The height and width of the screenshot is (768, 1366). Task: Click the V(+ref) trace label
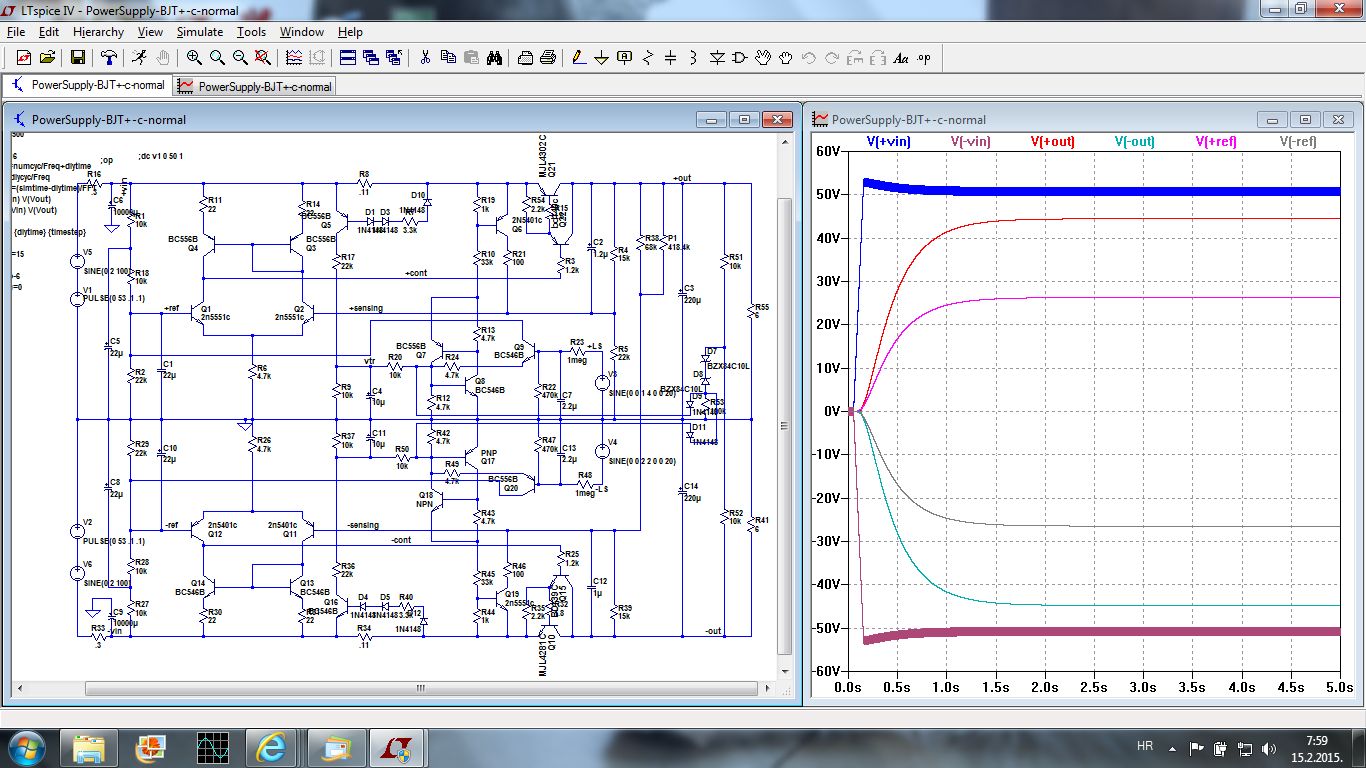coord(1216,142)
